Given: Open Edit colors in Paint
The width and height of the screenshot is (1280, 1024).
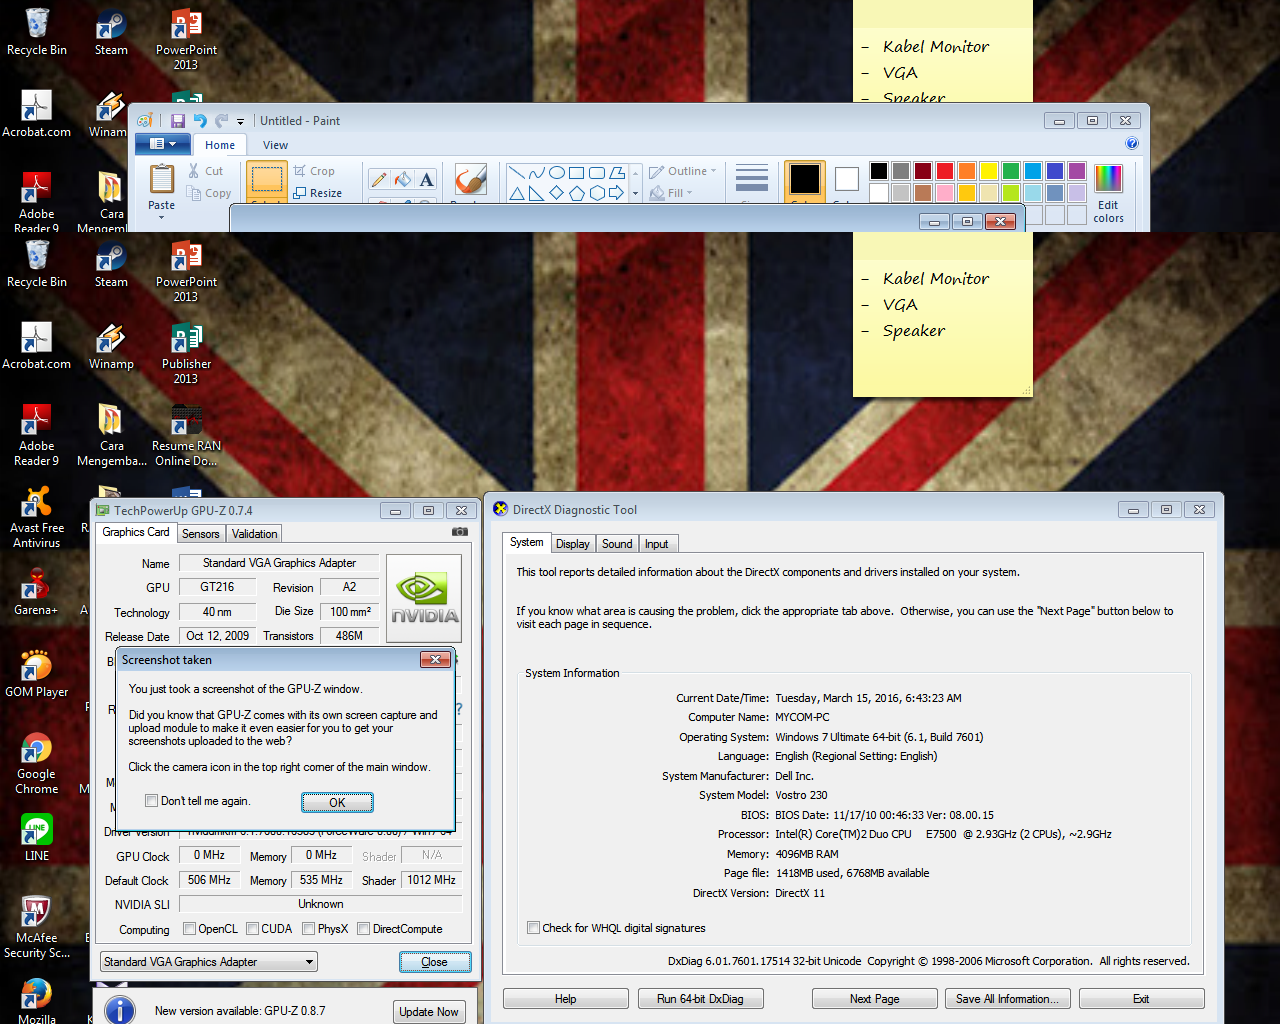Looking at the screenshot, I should pos(1108,194).
